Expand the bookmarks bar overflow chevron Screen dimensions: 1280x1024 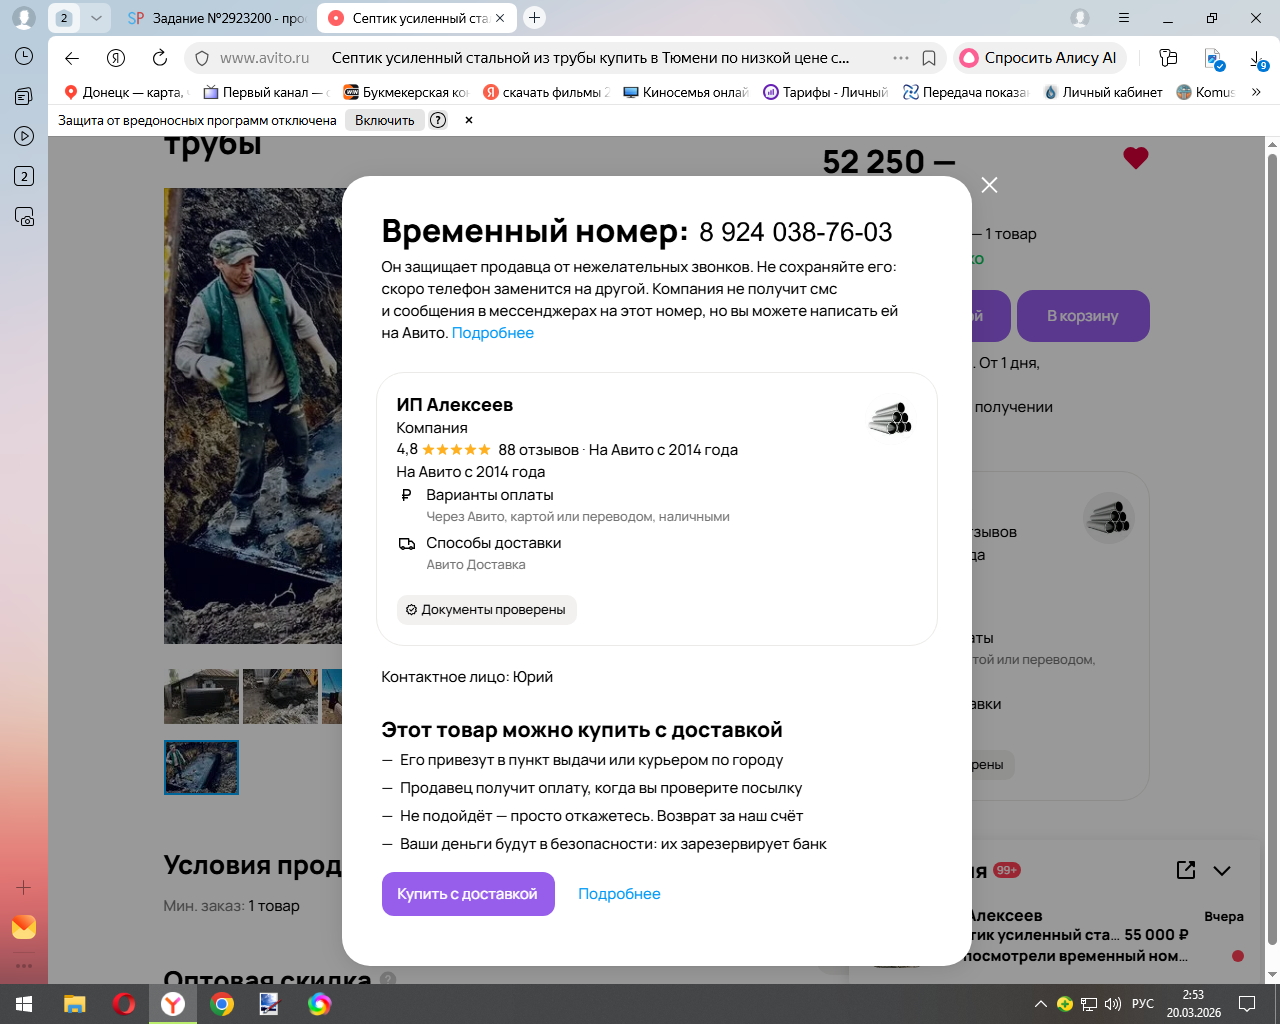1256,92
